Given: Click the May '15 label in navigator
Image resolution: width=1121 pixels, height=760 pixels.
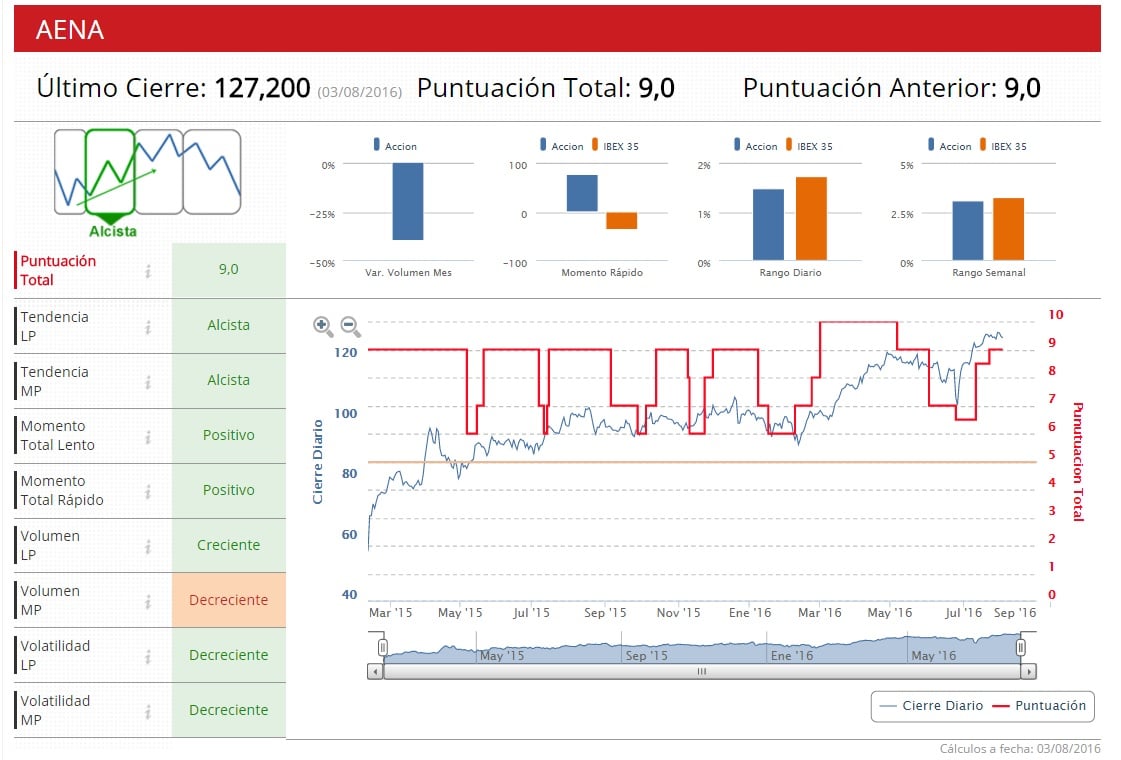Looking at the screenshot, I should (x=502, y=656).
